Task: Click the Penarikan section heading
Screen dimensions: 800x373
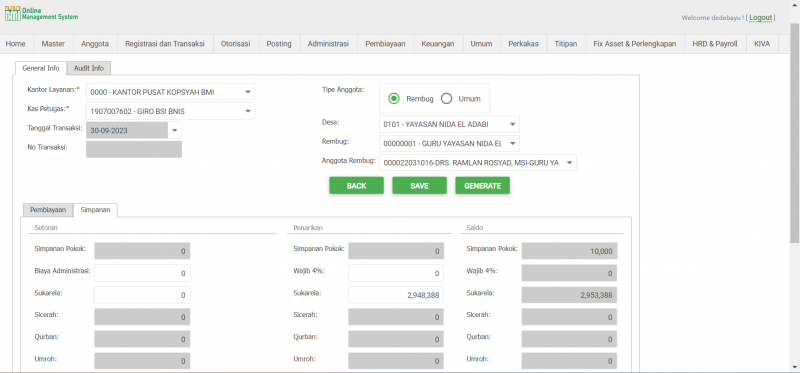Action: (x=308, y=228)
